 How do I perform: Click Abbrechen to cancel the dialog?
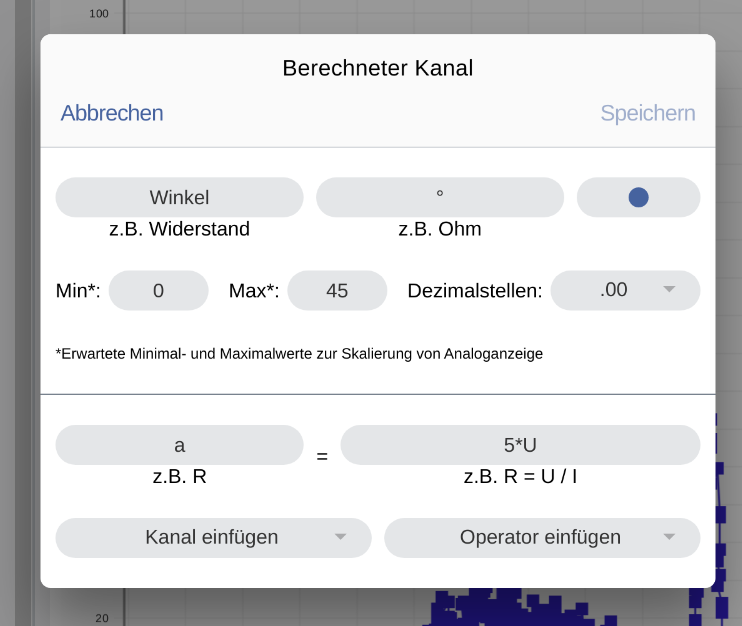pos(112,113)
